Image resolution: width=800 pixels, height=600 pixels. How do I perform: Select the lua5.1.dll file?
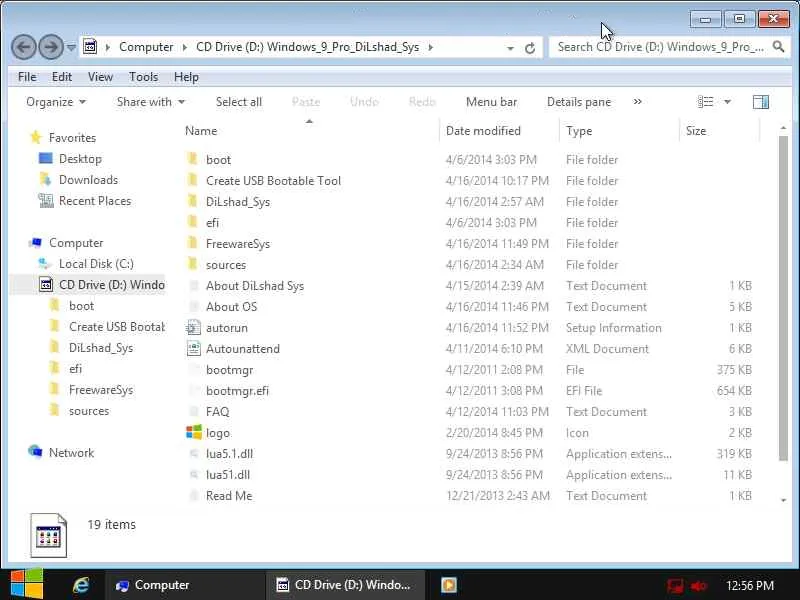coord(220,454)
